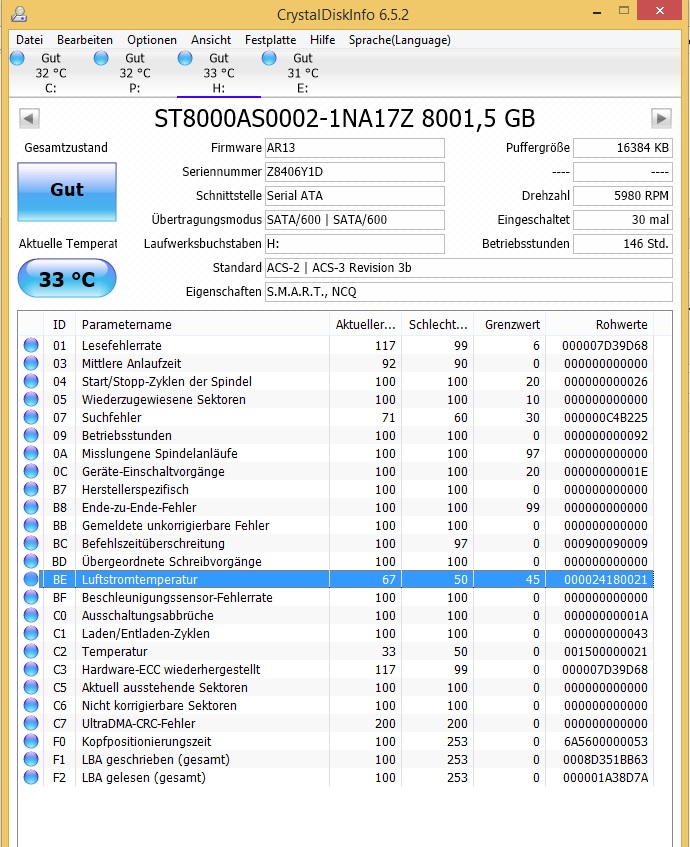
Task: Click the Grenzwert column header
Action: coord(510,325)
